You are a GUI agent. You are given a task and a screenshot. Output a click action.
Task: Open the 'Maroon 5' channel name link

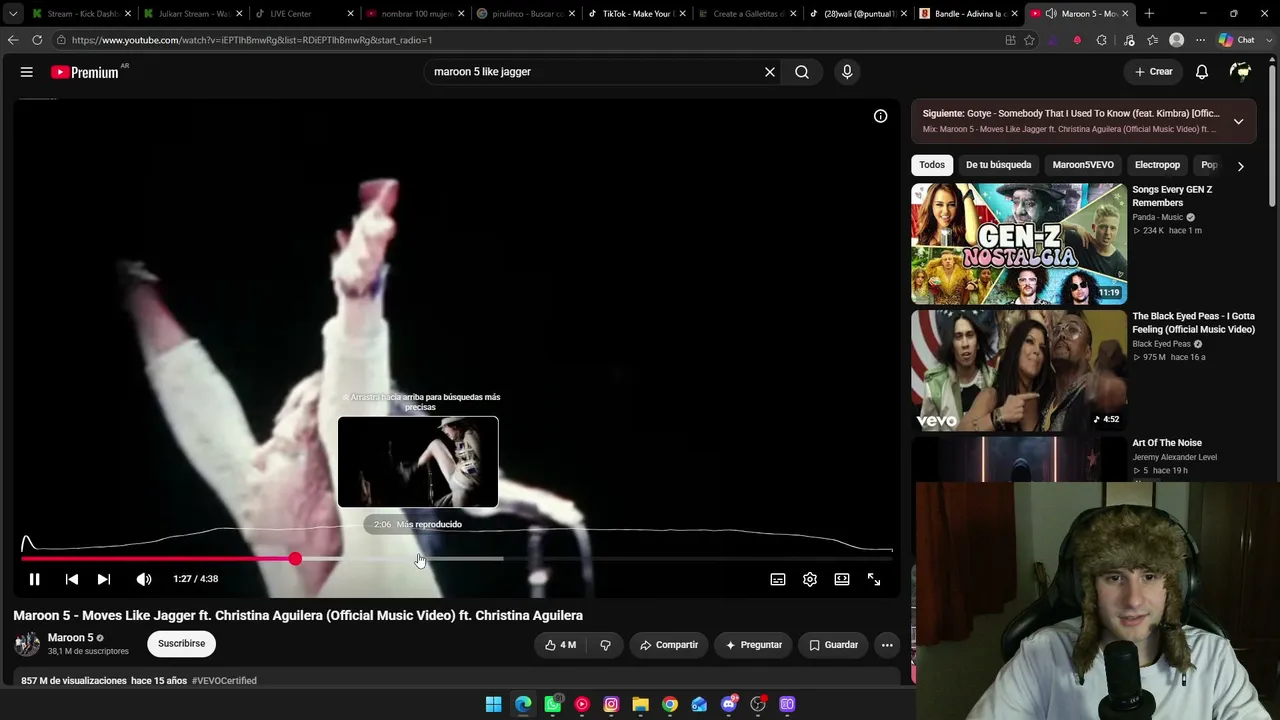tap(70, 638)
